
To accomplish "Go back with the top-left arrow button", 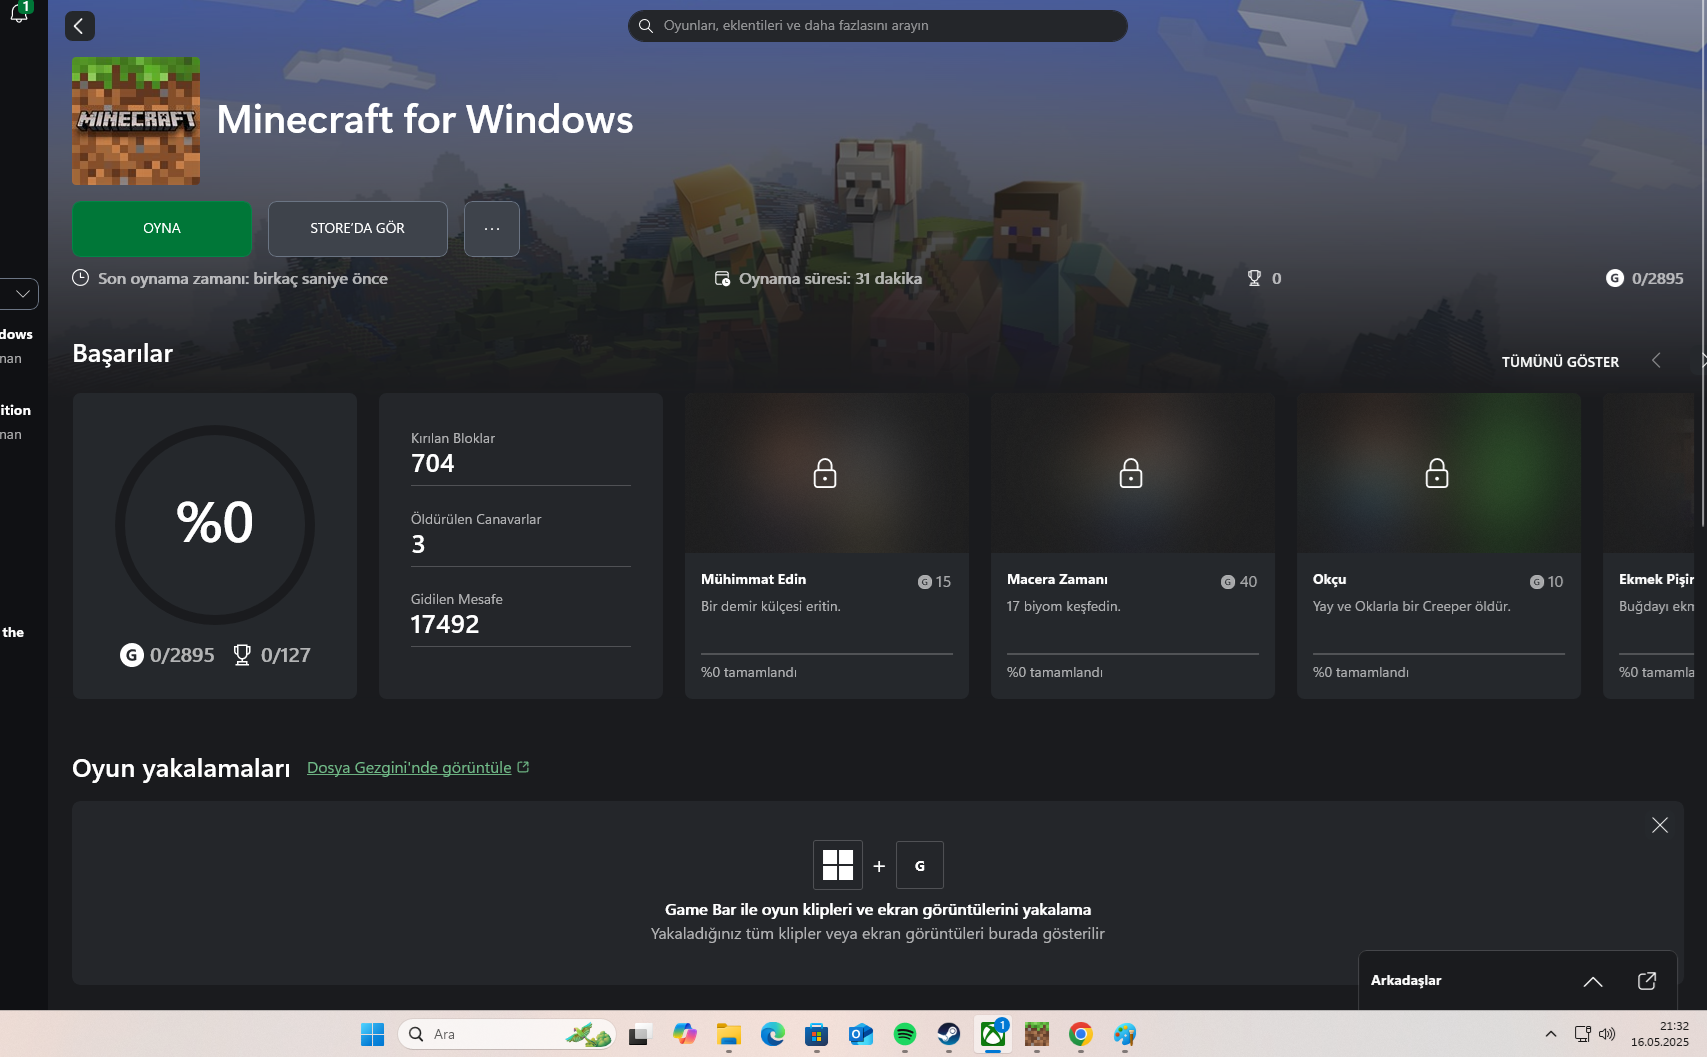I will (80, 26).
